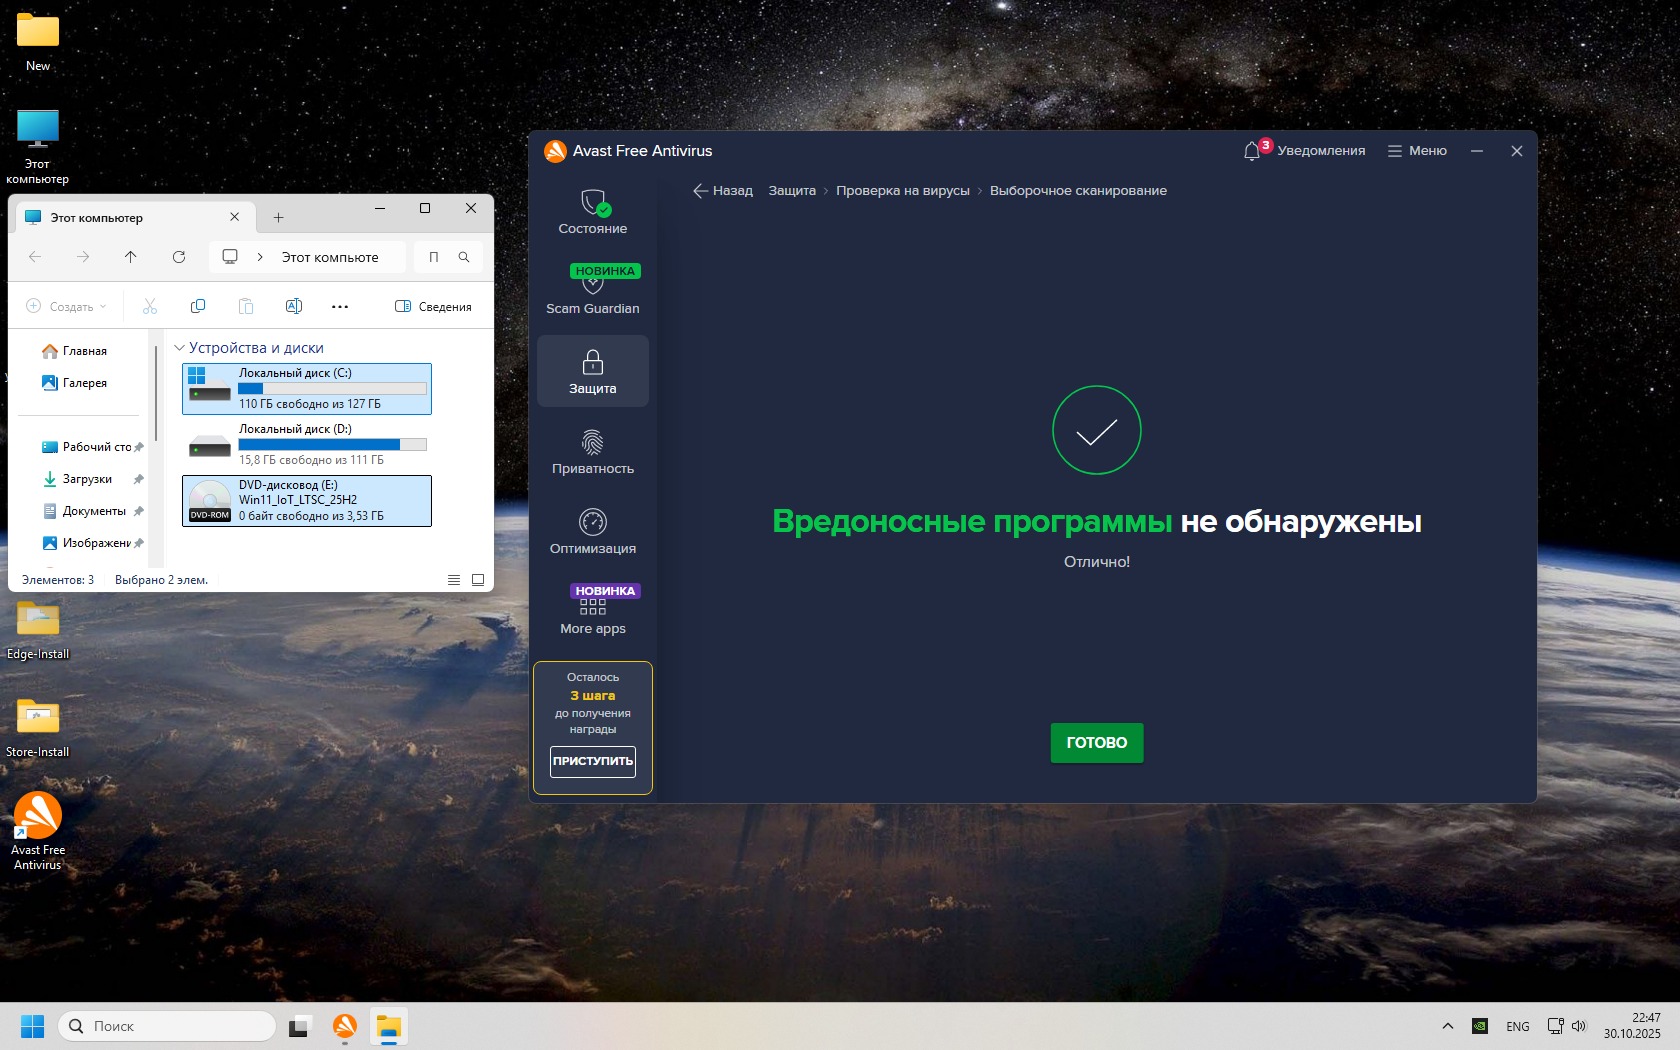The height and width of the screenshot is (1050, 1680).
Task: Open the Scam Guardian section in Avast
Action: click(x=592, y=291)
